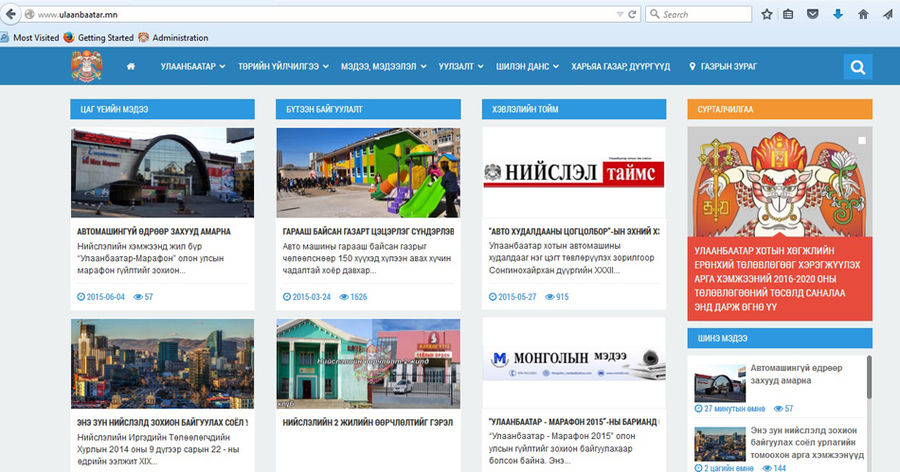Click the Ulaanbaatar city emblem logo
Image resolution: width=900 pixels, height=472 pixels.
pyautogui.click(x=86, y=67)
